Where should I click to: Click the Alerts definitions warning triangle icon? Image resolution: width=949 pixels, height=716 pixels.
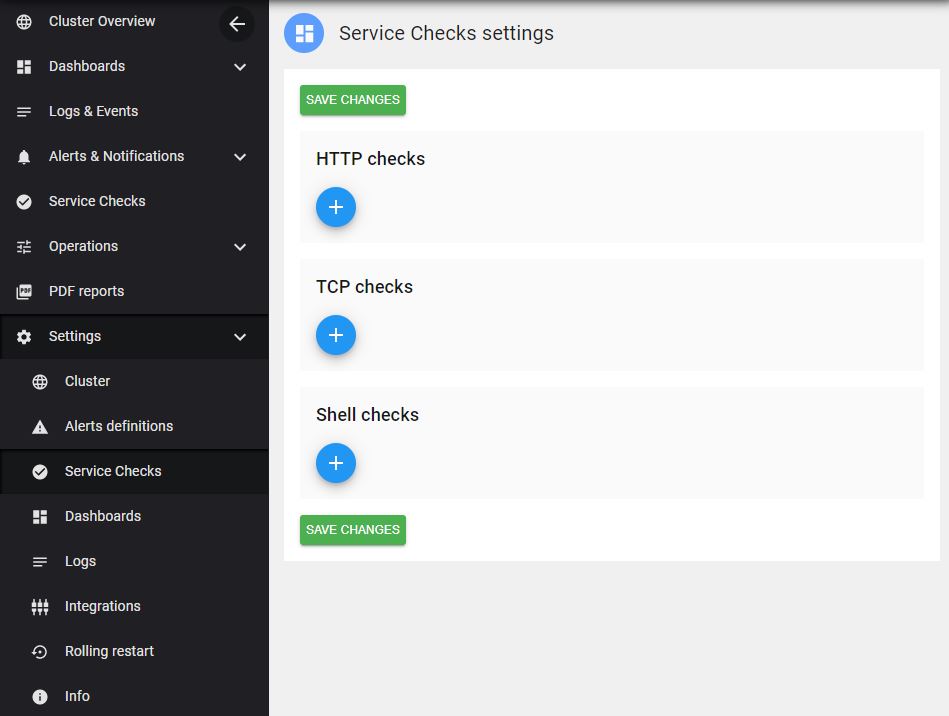tap(40, 427)
